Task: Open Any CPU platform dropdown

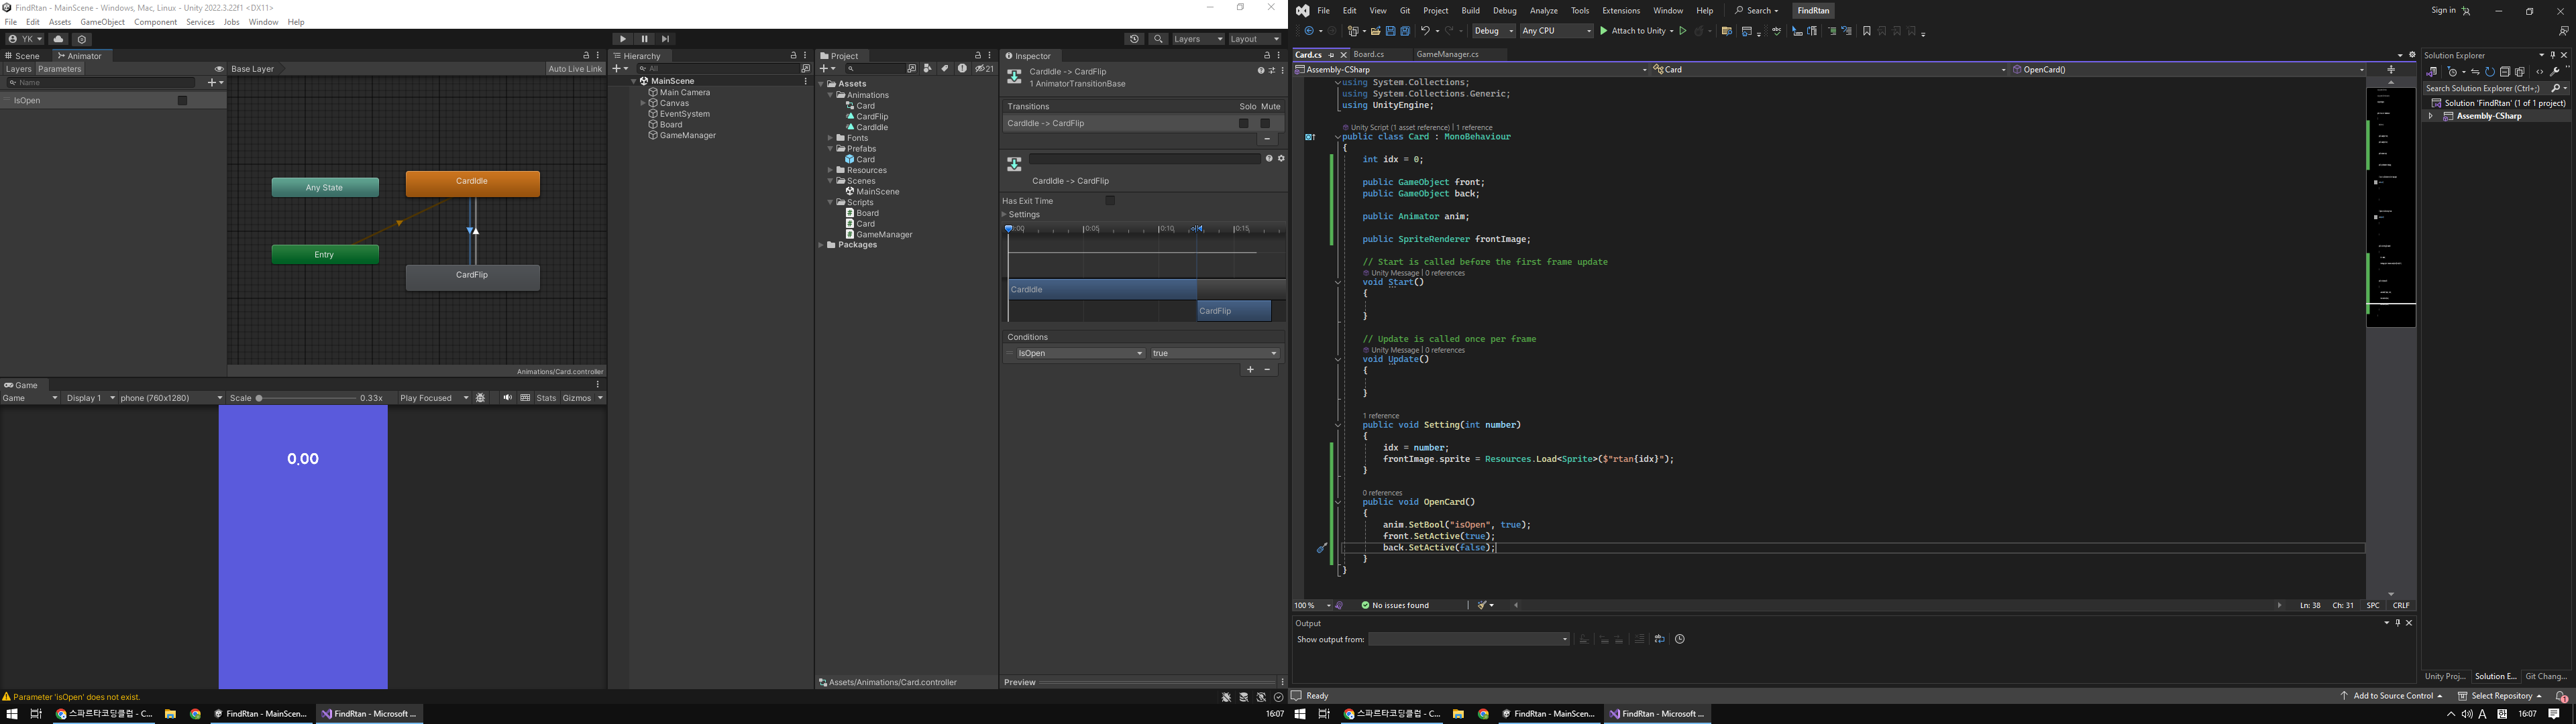Action: (x=1556, y=31)
